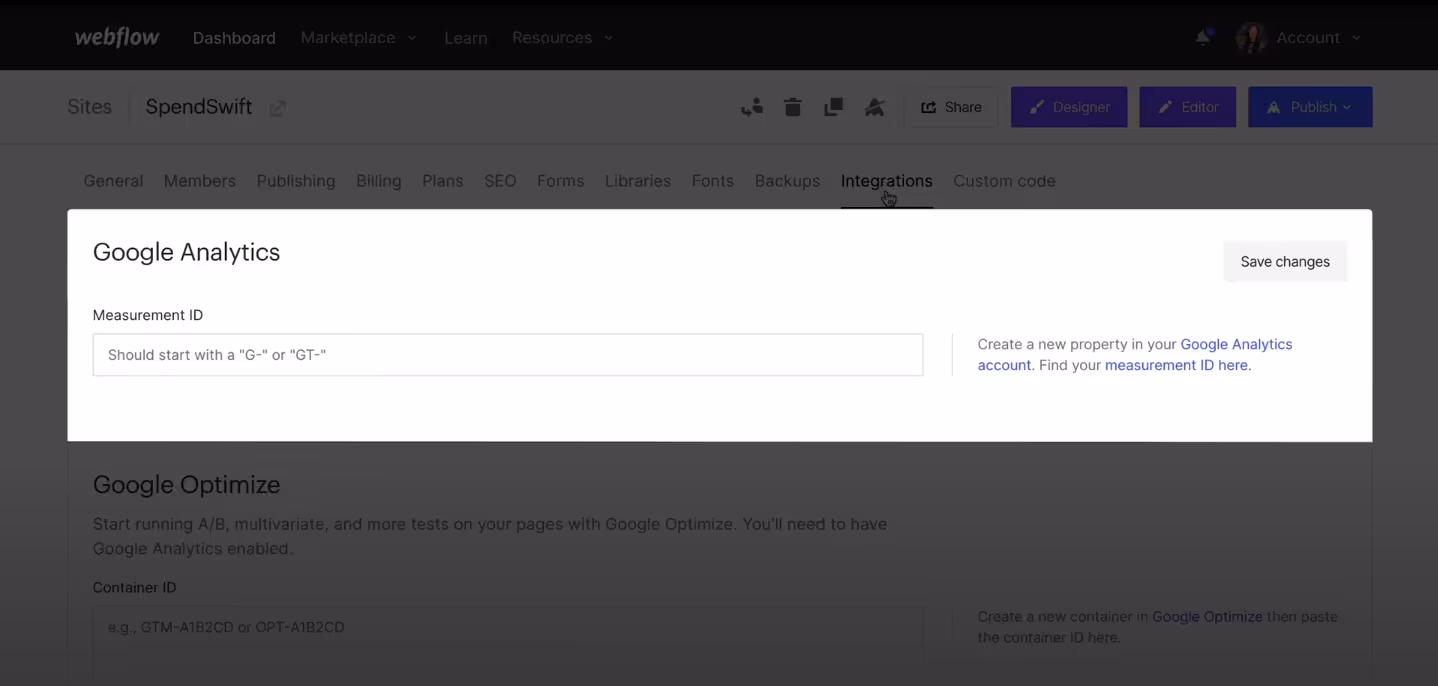
Task: Click the Webflow logo
Action: point(117,38)
